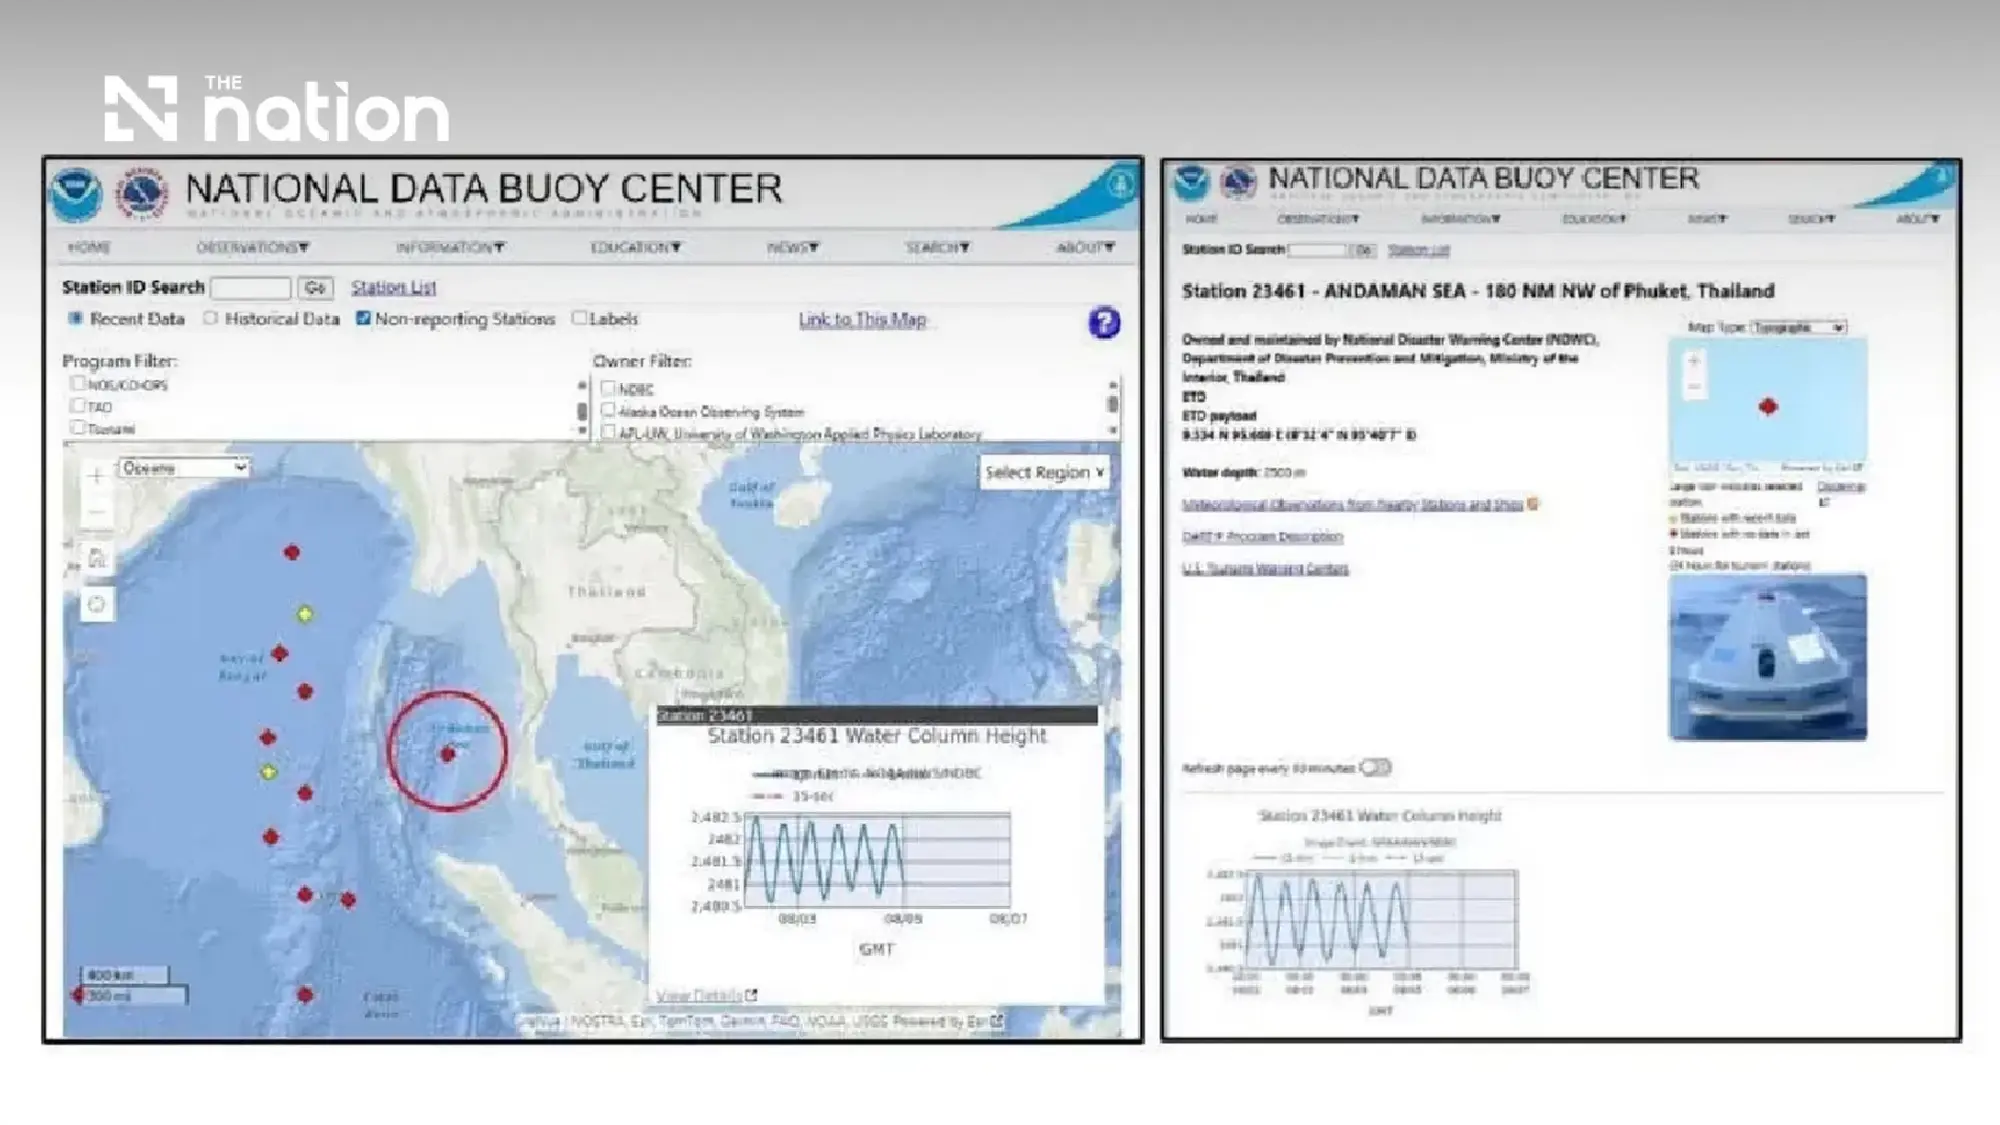Click the NOAA logo on the right station page
The image size is (2000, 1125).
[1192, 182]
